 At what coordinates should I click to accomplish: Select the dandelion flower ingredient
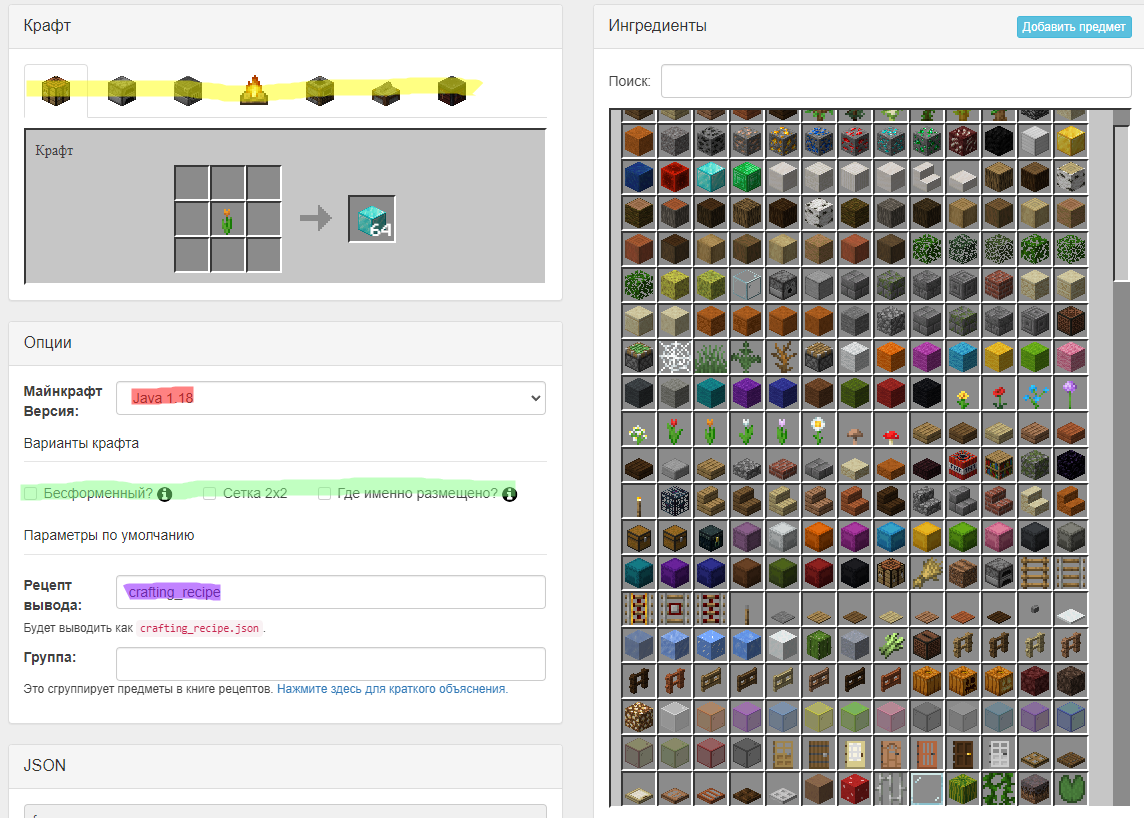(962, 393)
